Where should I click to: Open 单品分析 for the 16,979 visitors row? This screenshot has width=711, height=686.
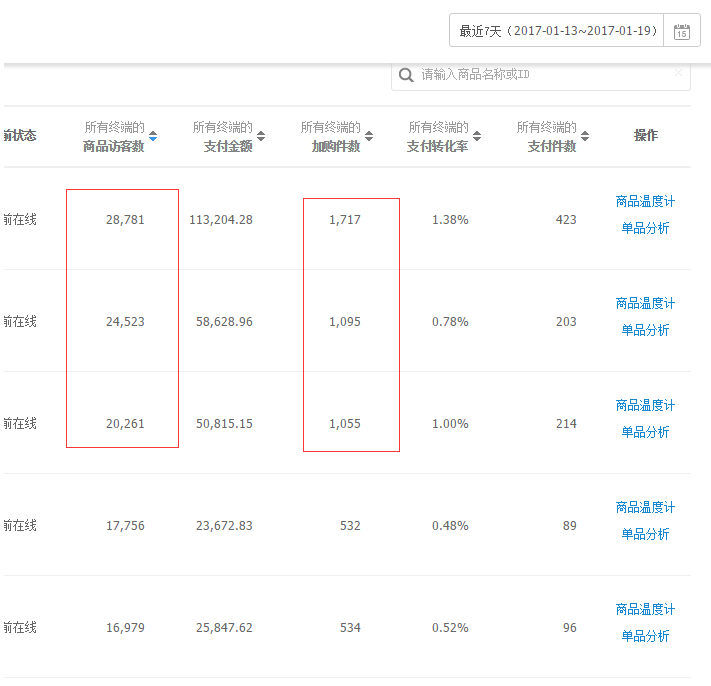tap(645, 636)
